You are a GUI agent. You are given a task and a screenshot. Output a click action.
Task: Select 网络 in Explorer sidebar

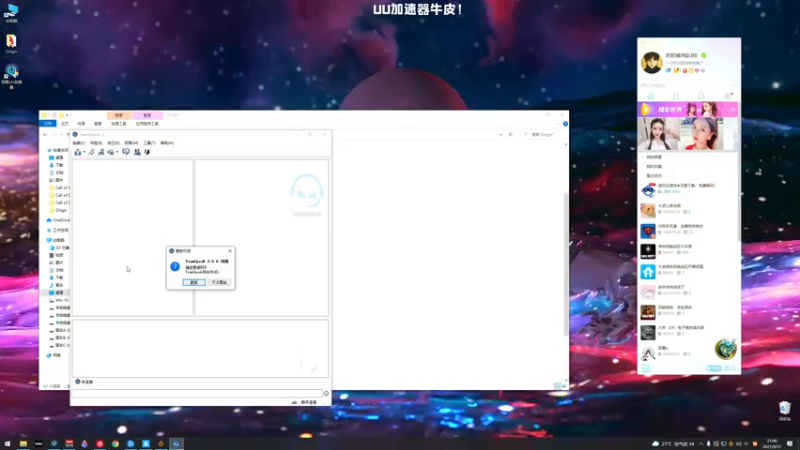click(54, 355)
